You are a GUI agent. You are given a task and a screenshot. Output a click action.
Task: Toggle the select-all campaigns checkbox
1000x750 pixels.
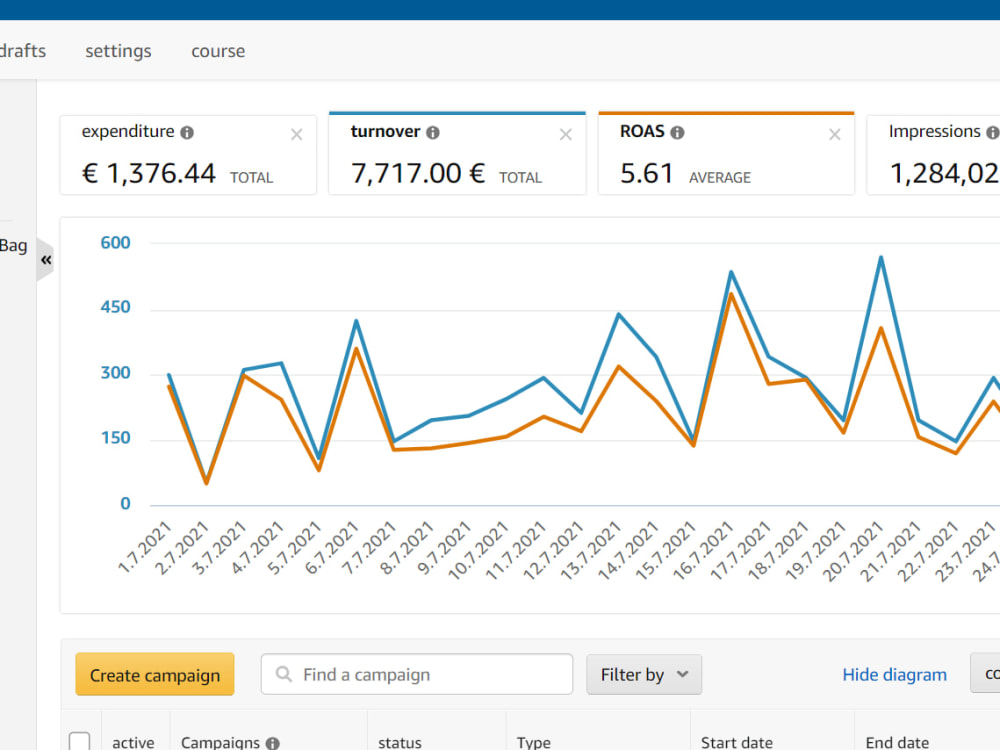point(80,741)
